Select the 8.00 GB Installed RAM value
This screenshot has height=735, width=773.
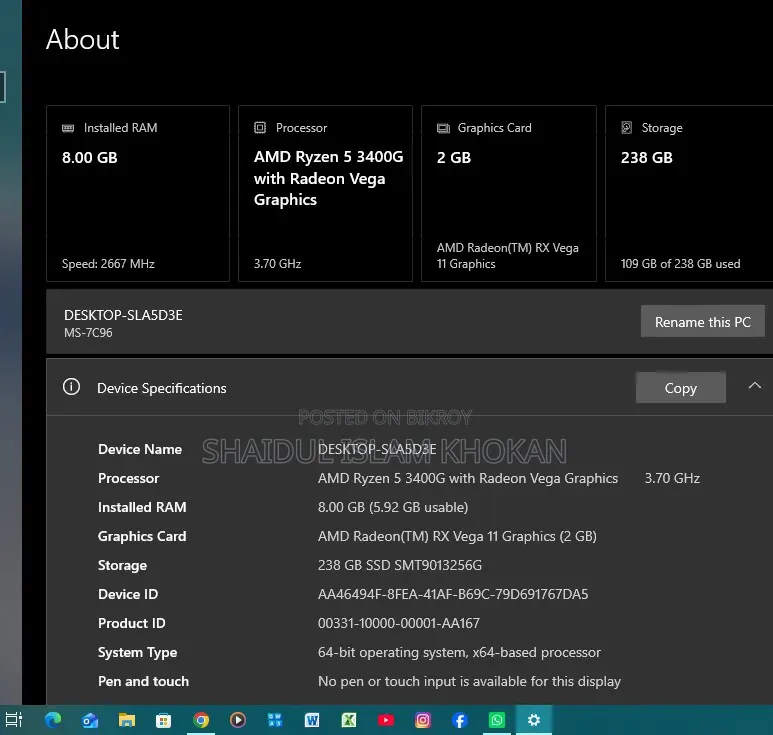(90, 157)
